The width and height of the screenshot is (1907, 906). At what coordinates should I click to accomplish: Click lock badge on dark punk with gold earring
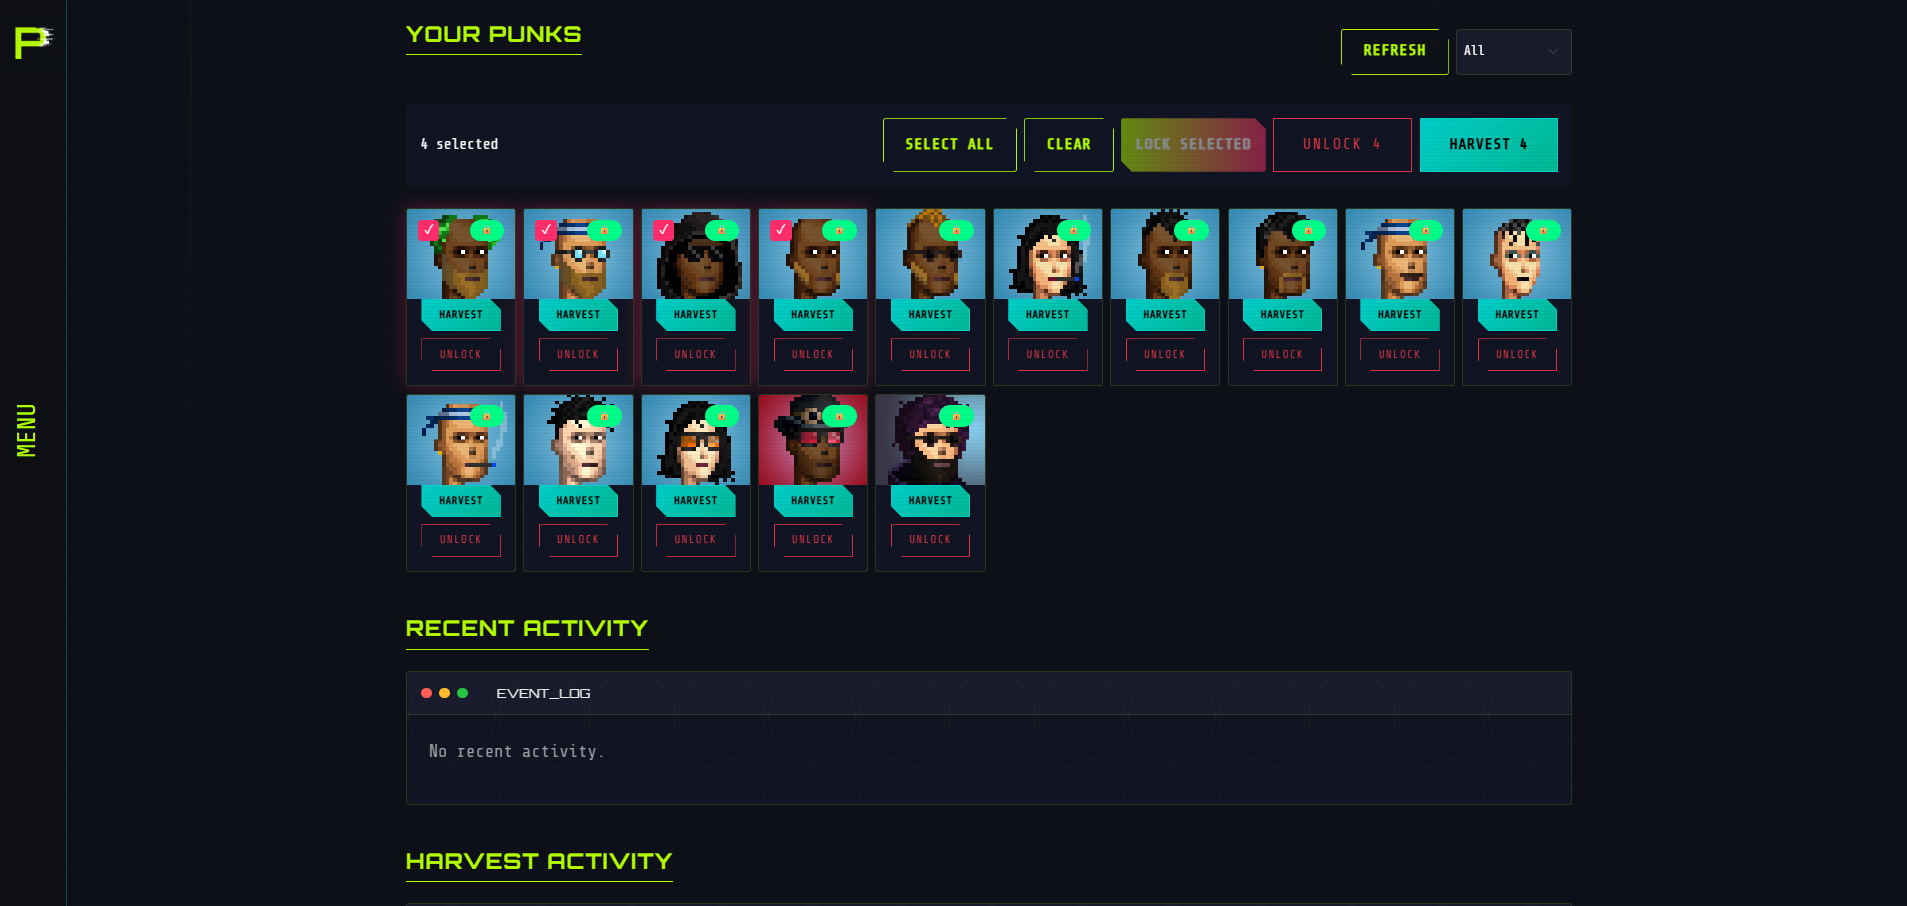tap(1308, 230)
